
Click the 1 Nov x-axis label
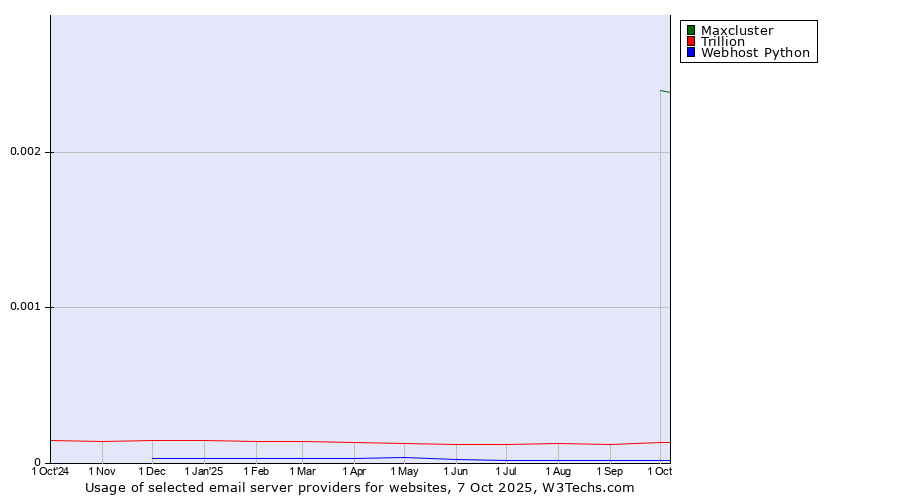click(x=102, y=471)
